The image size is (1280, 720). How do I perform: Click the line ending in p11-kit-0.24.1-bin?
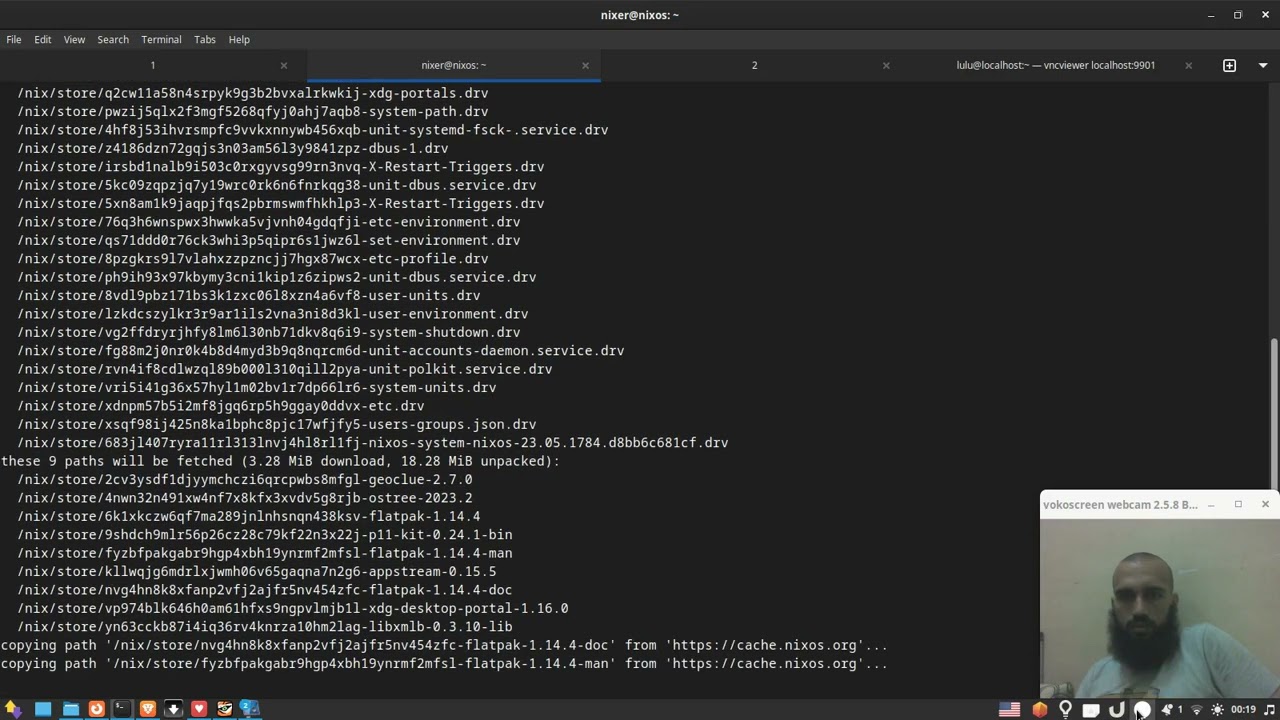tap(265, 535)
